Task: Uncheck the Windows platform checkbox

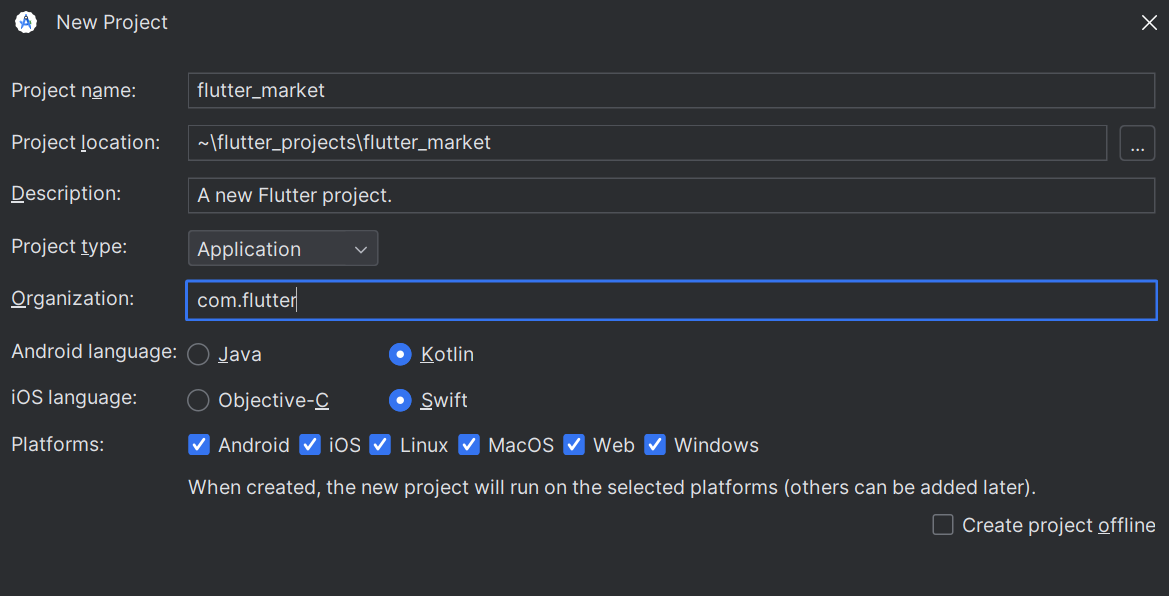Action: (655, 445)
